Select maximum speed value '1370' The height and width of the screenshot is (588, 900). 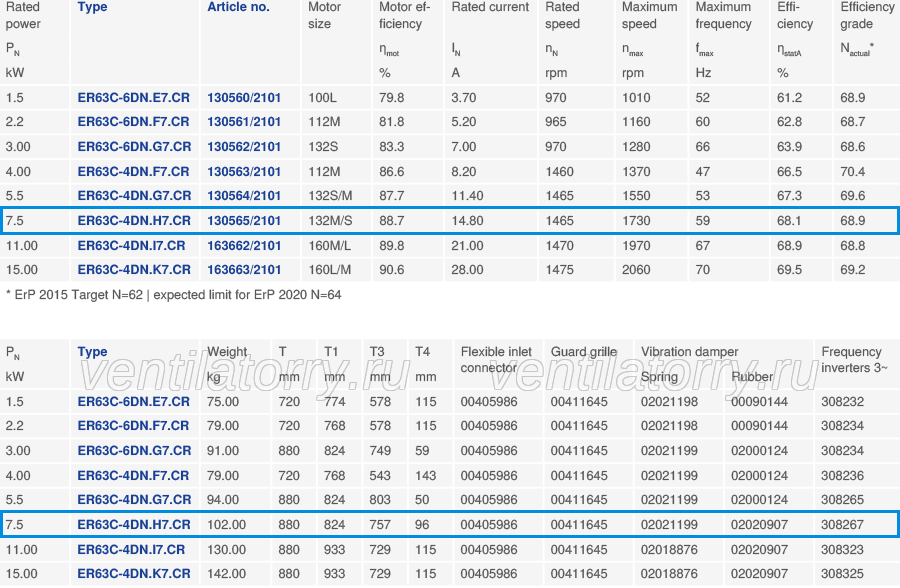coord(636,172)
